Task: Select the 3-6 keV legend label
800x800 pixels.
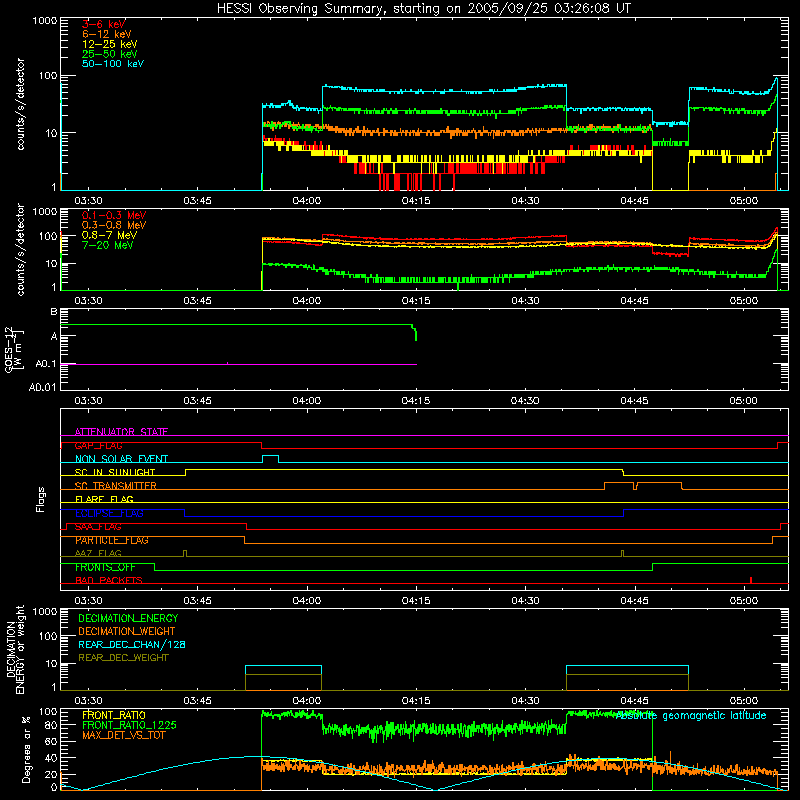Action: 104,24
